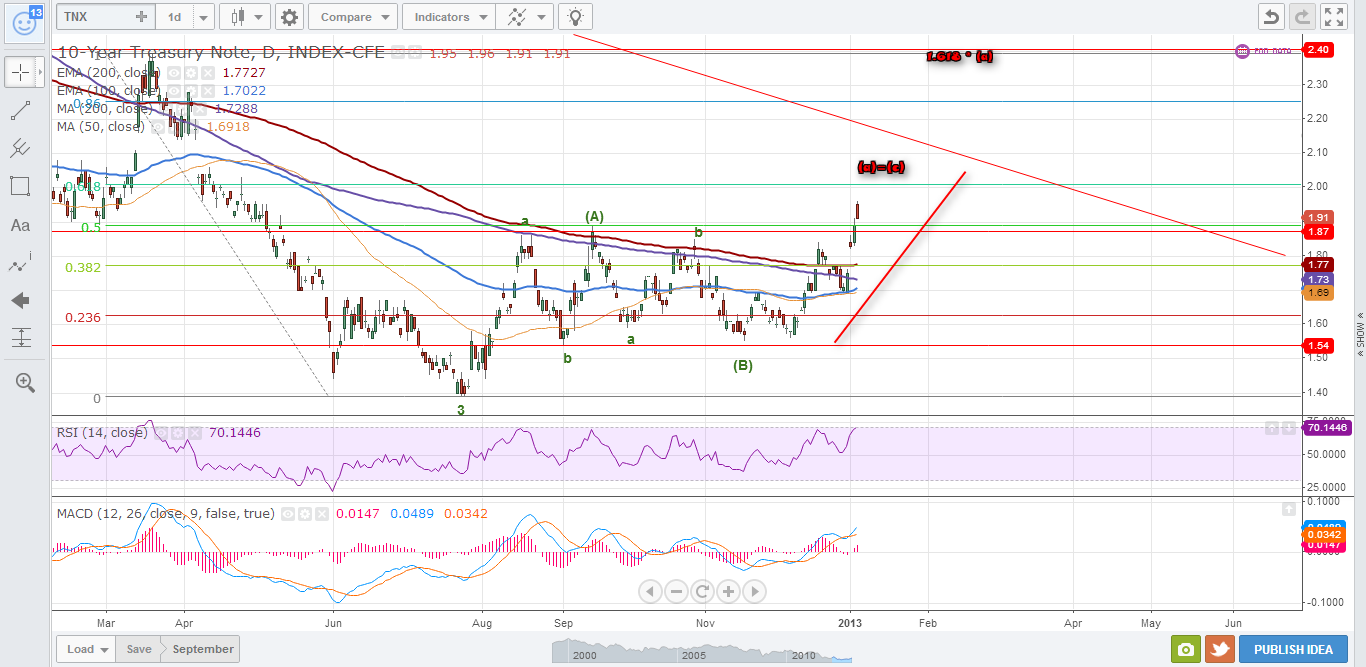Click the 1.54 red price label
The image size is (1366, 667).
(1317, 345)
